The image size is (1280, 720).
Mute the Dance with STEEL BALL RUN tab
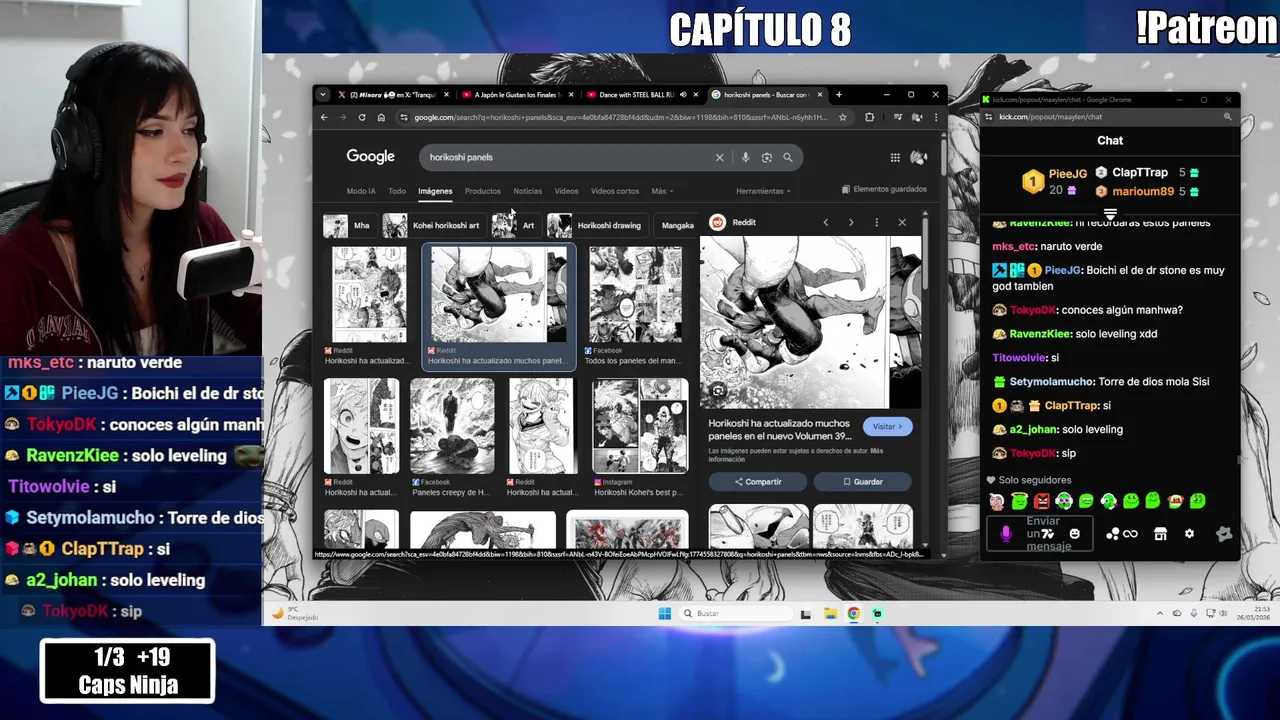pos(683,95)
